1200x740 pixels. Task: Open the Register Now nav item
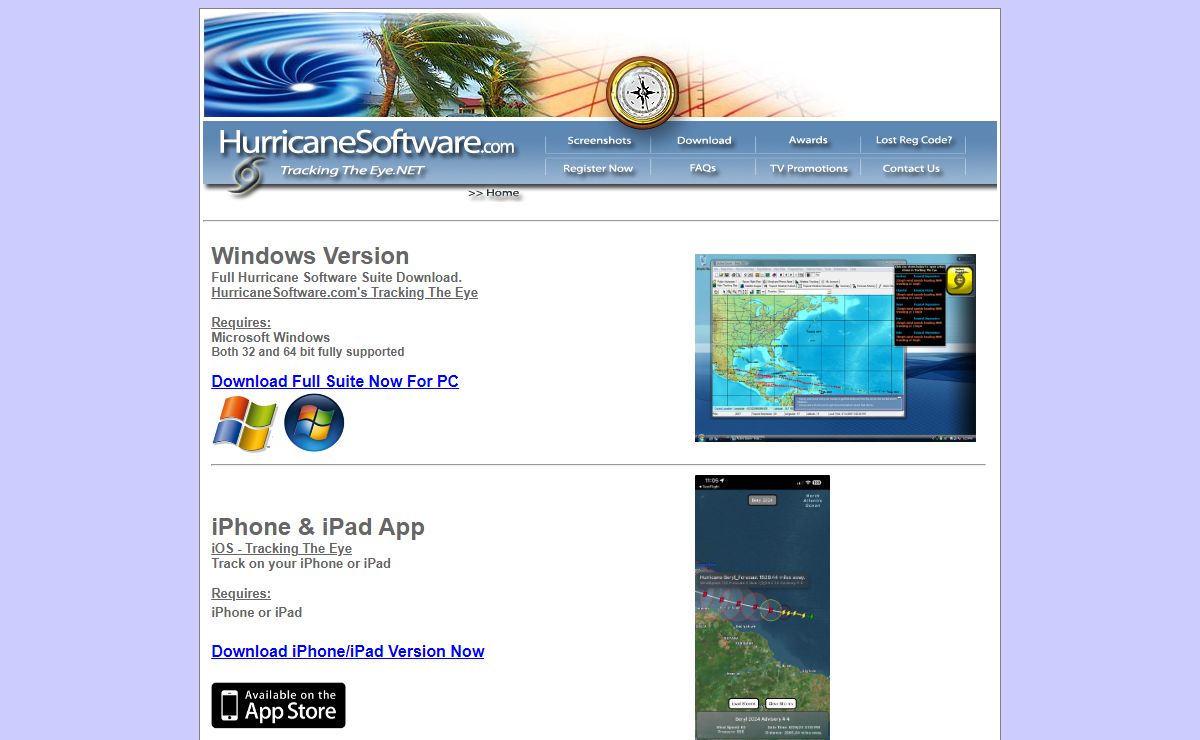tap(598, 169)
